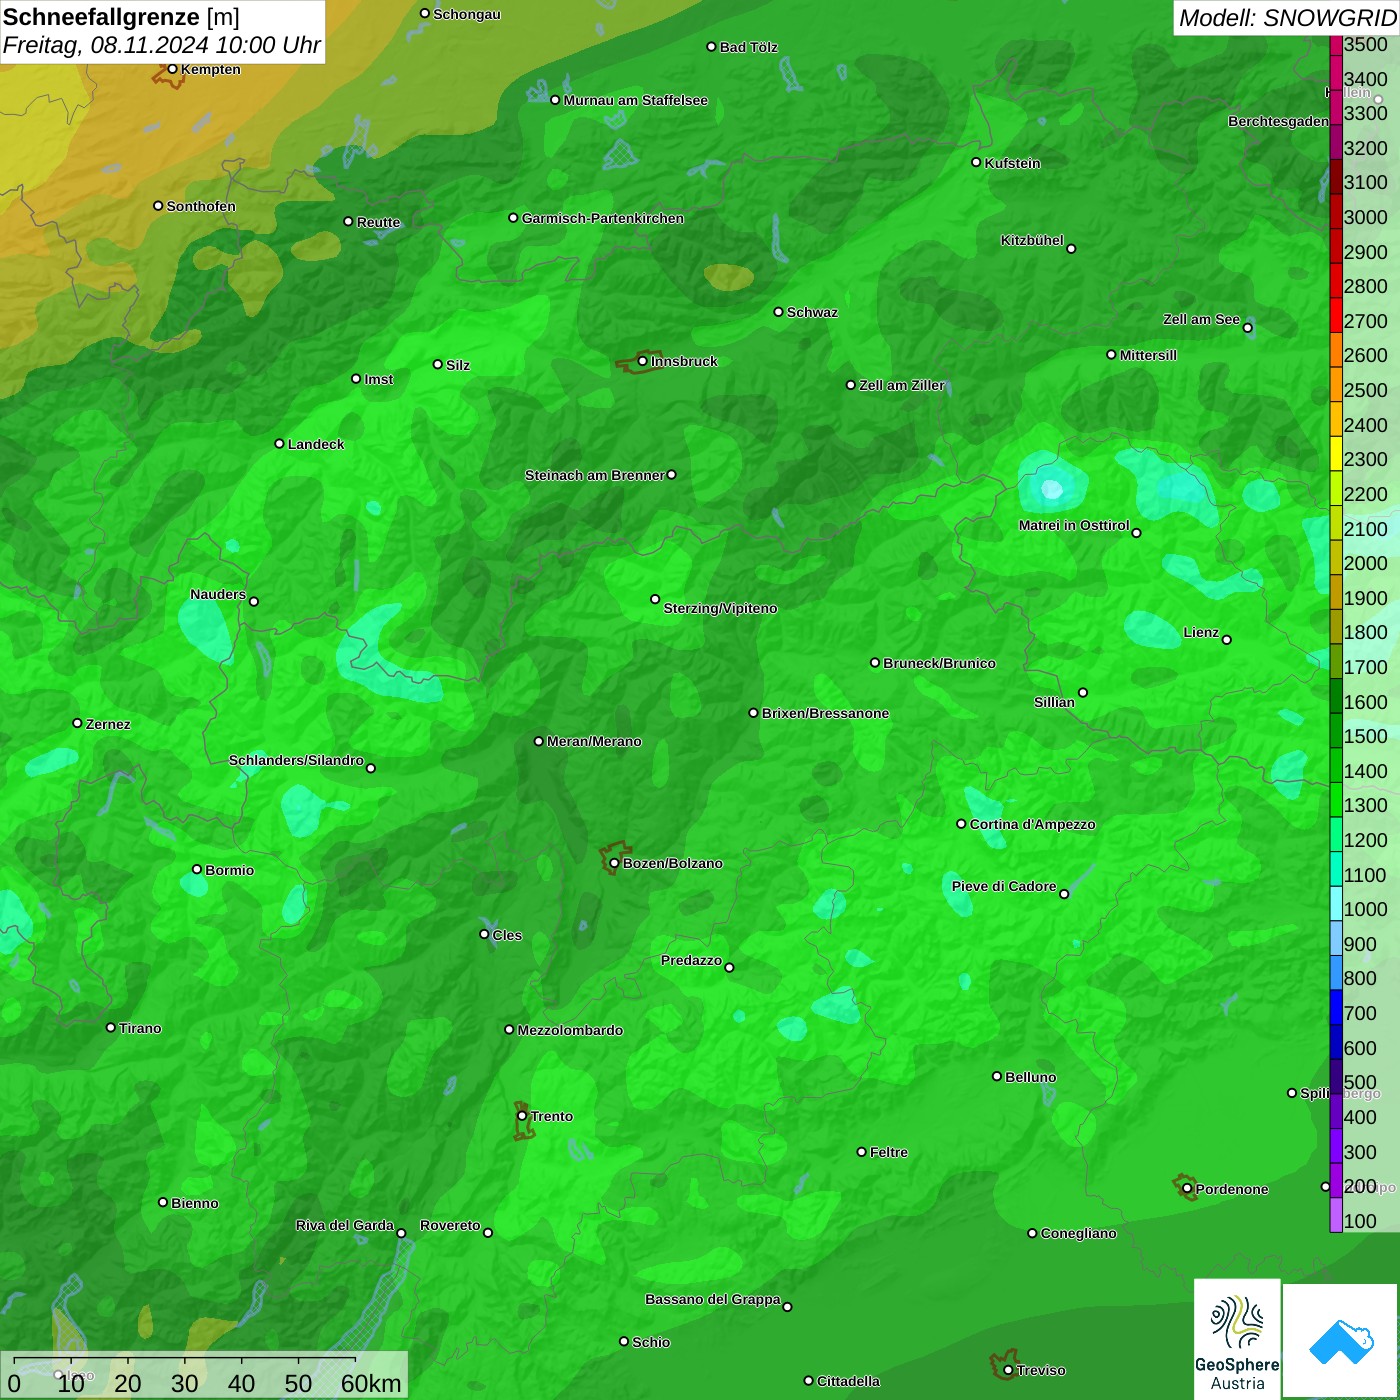Viewport: 1400px width, 1400px height.
Task: Click the GeoSphere Austria logo
Action: (1237, 1339)
